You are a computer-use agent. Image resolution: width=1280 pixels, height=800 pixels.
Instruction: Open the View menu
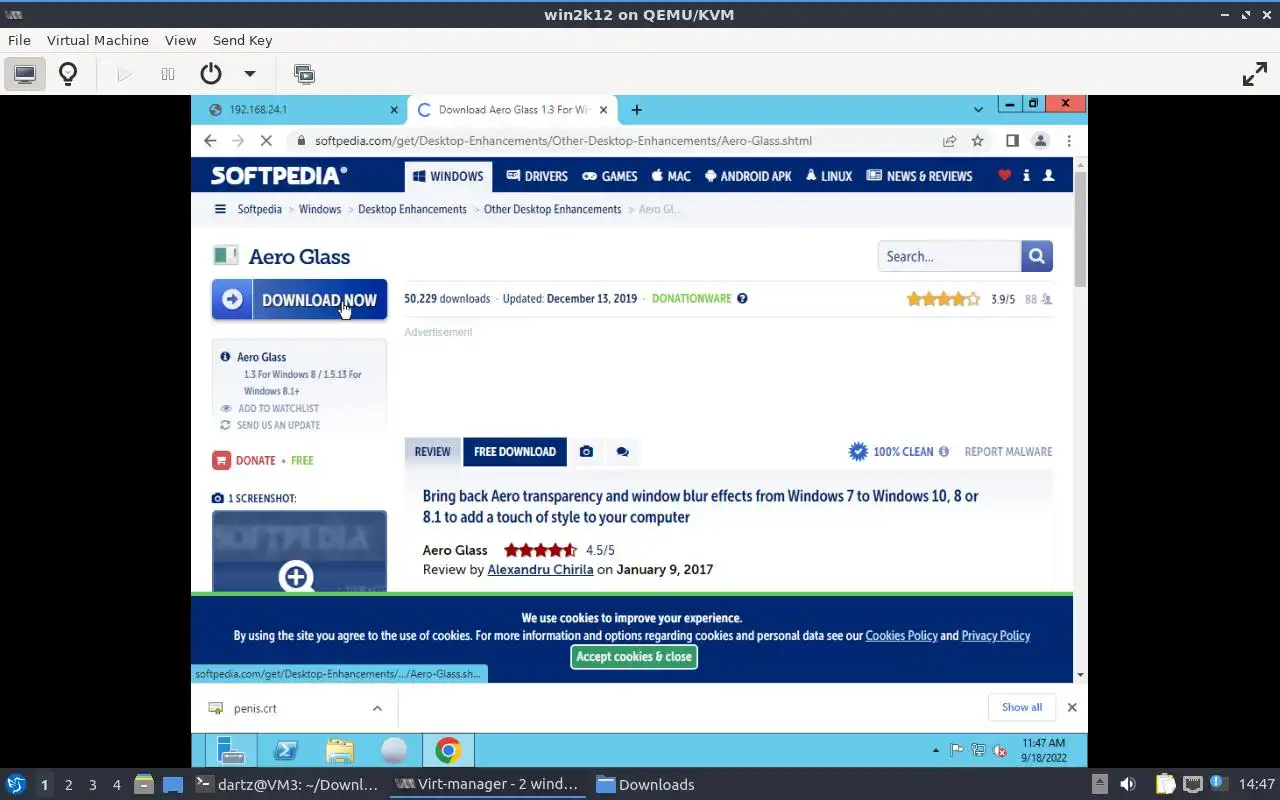point(181,40)
